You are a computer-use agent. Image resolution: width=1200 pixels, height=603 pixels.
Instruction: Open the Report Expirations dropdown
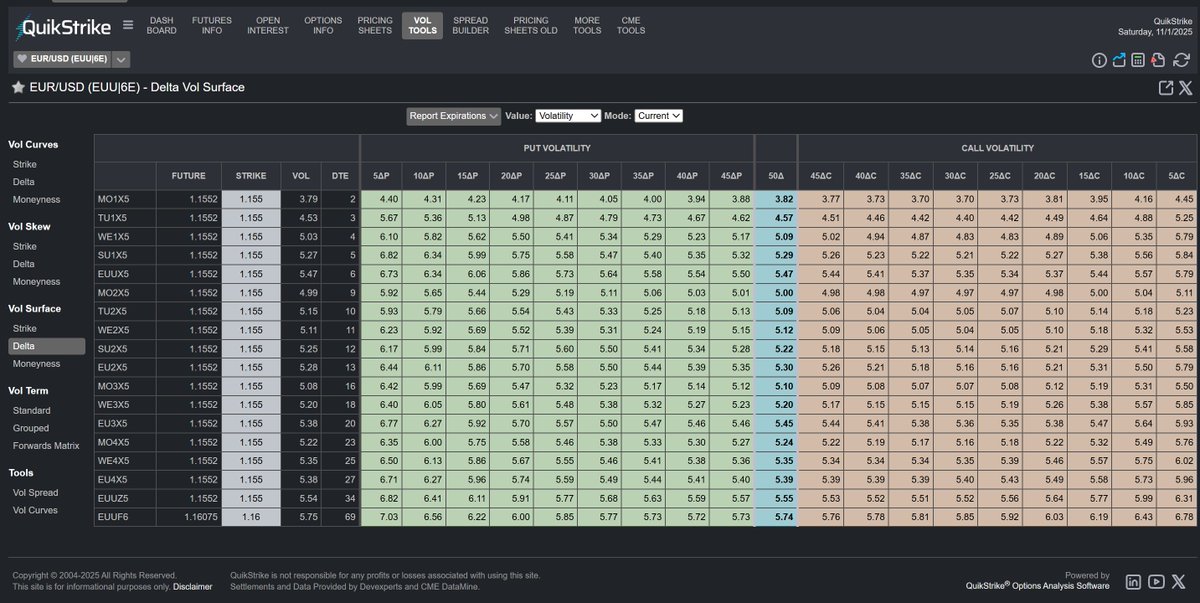454,116
